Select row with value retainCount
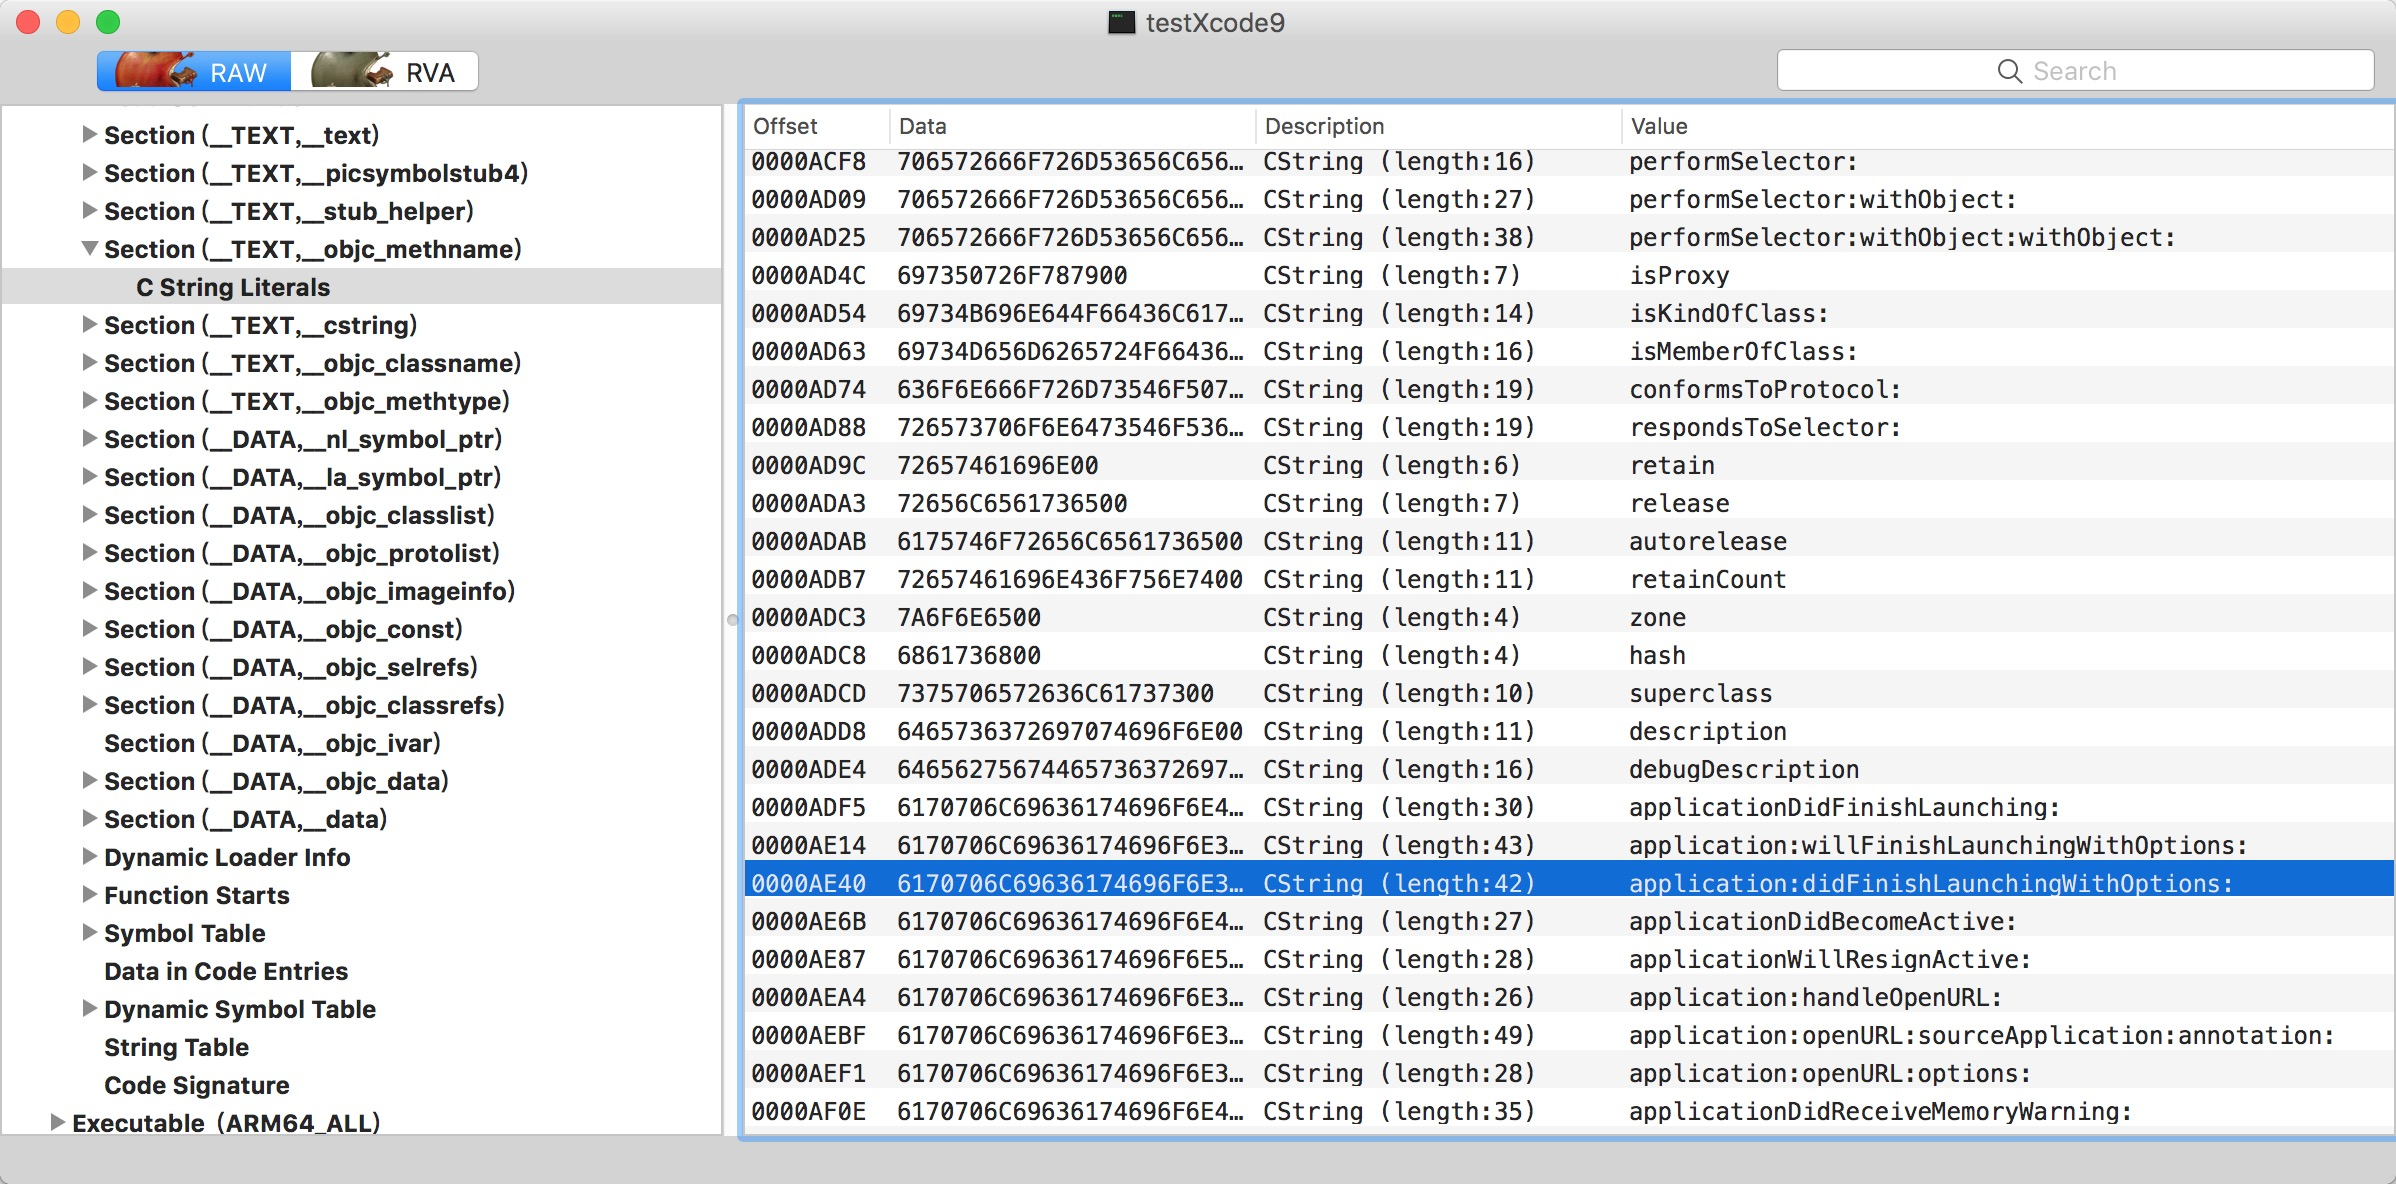 [x=1569, y=579]
